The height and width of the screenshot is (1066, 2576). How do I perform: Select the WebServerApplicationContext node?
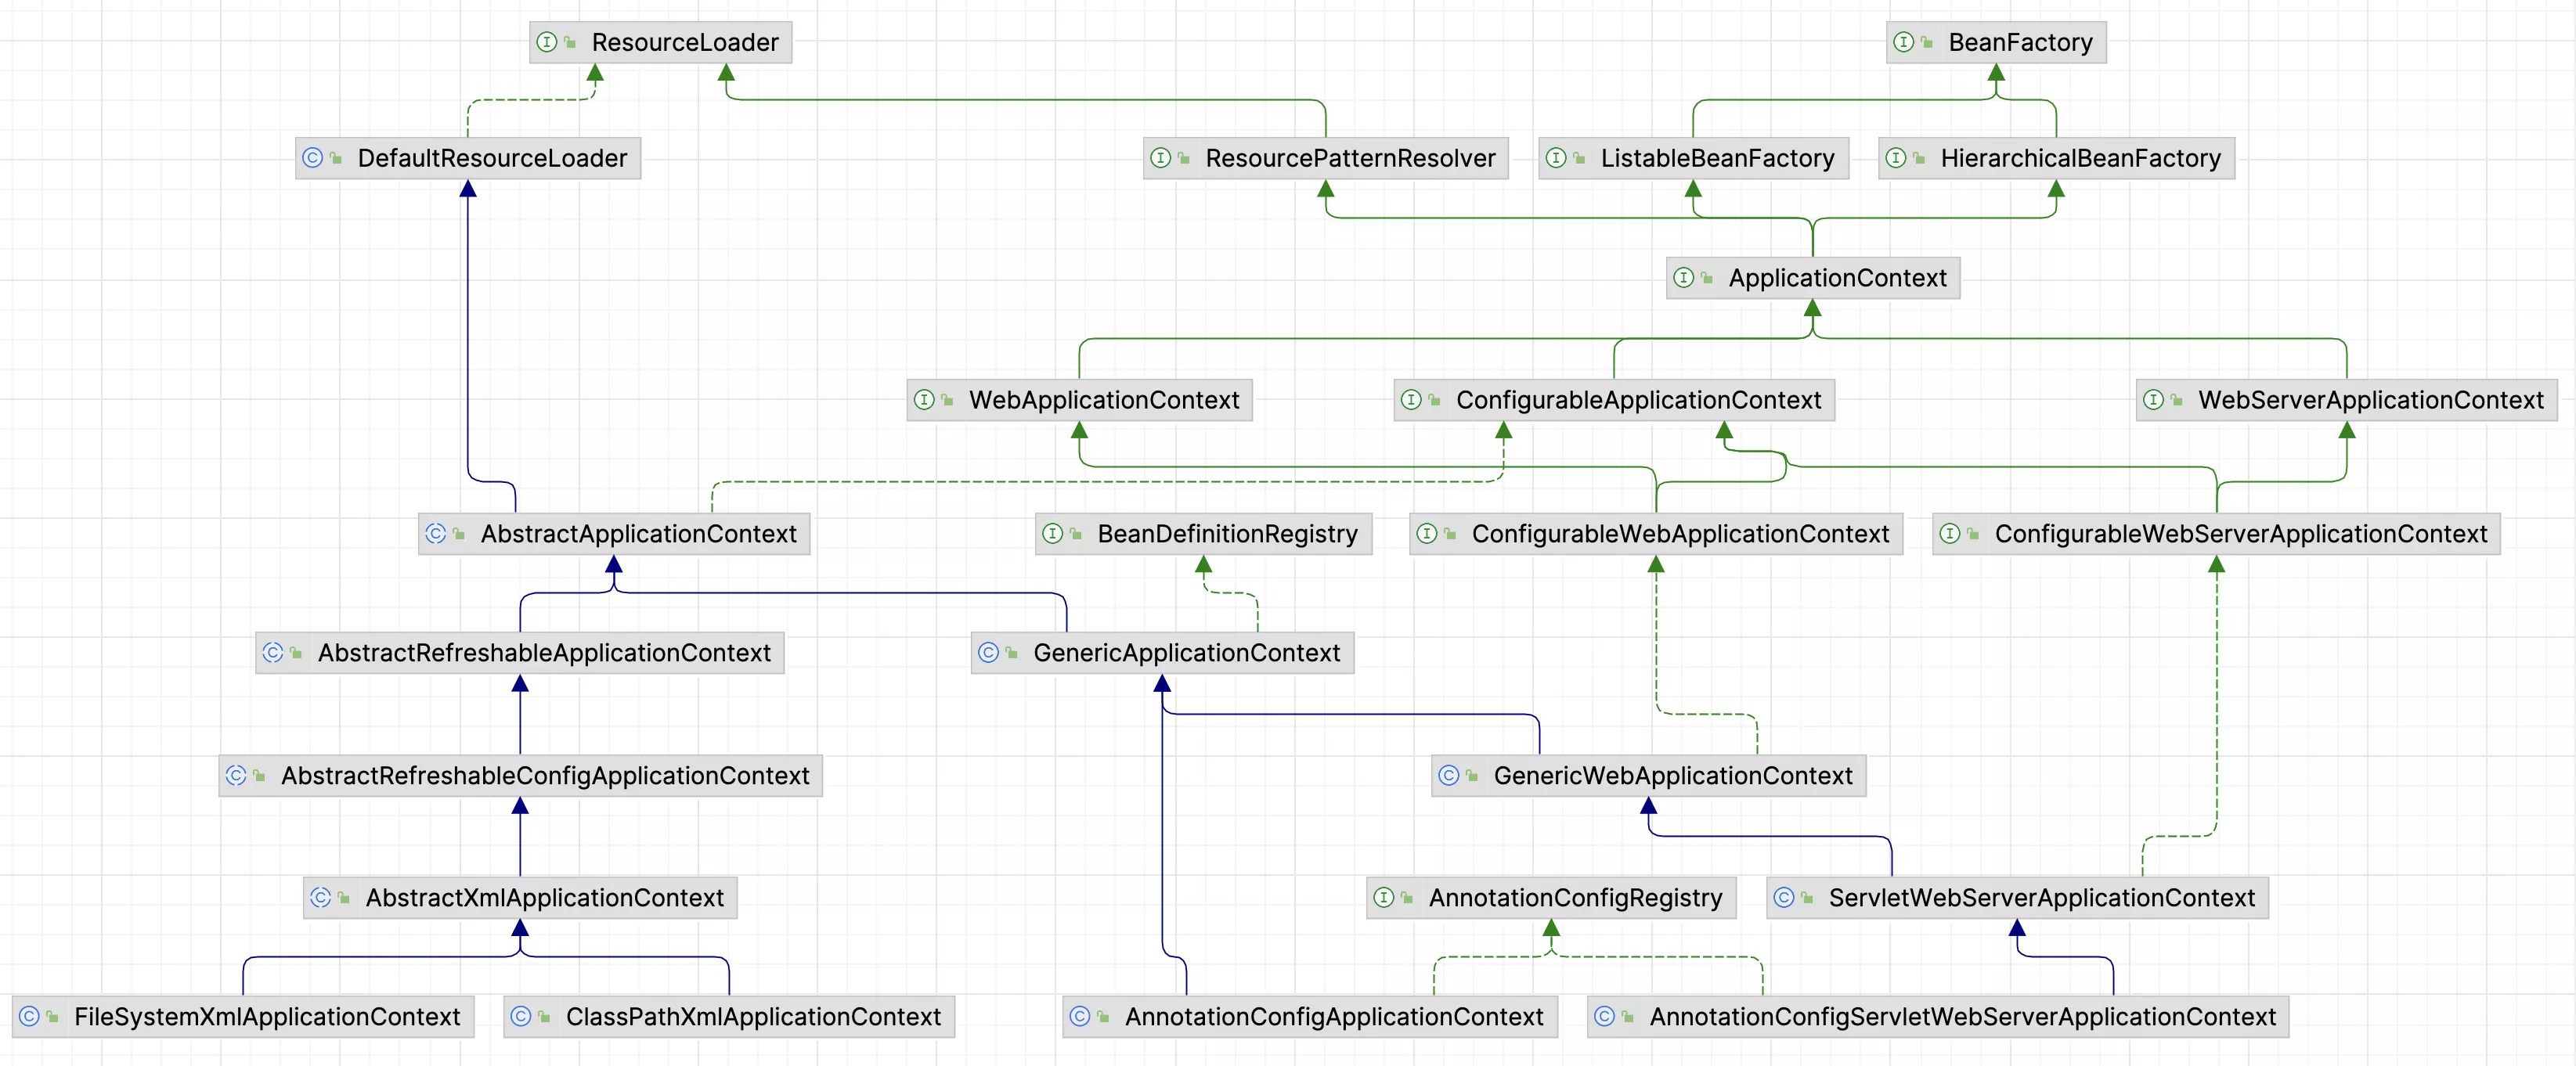point(2347,400)
